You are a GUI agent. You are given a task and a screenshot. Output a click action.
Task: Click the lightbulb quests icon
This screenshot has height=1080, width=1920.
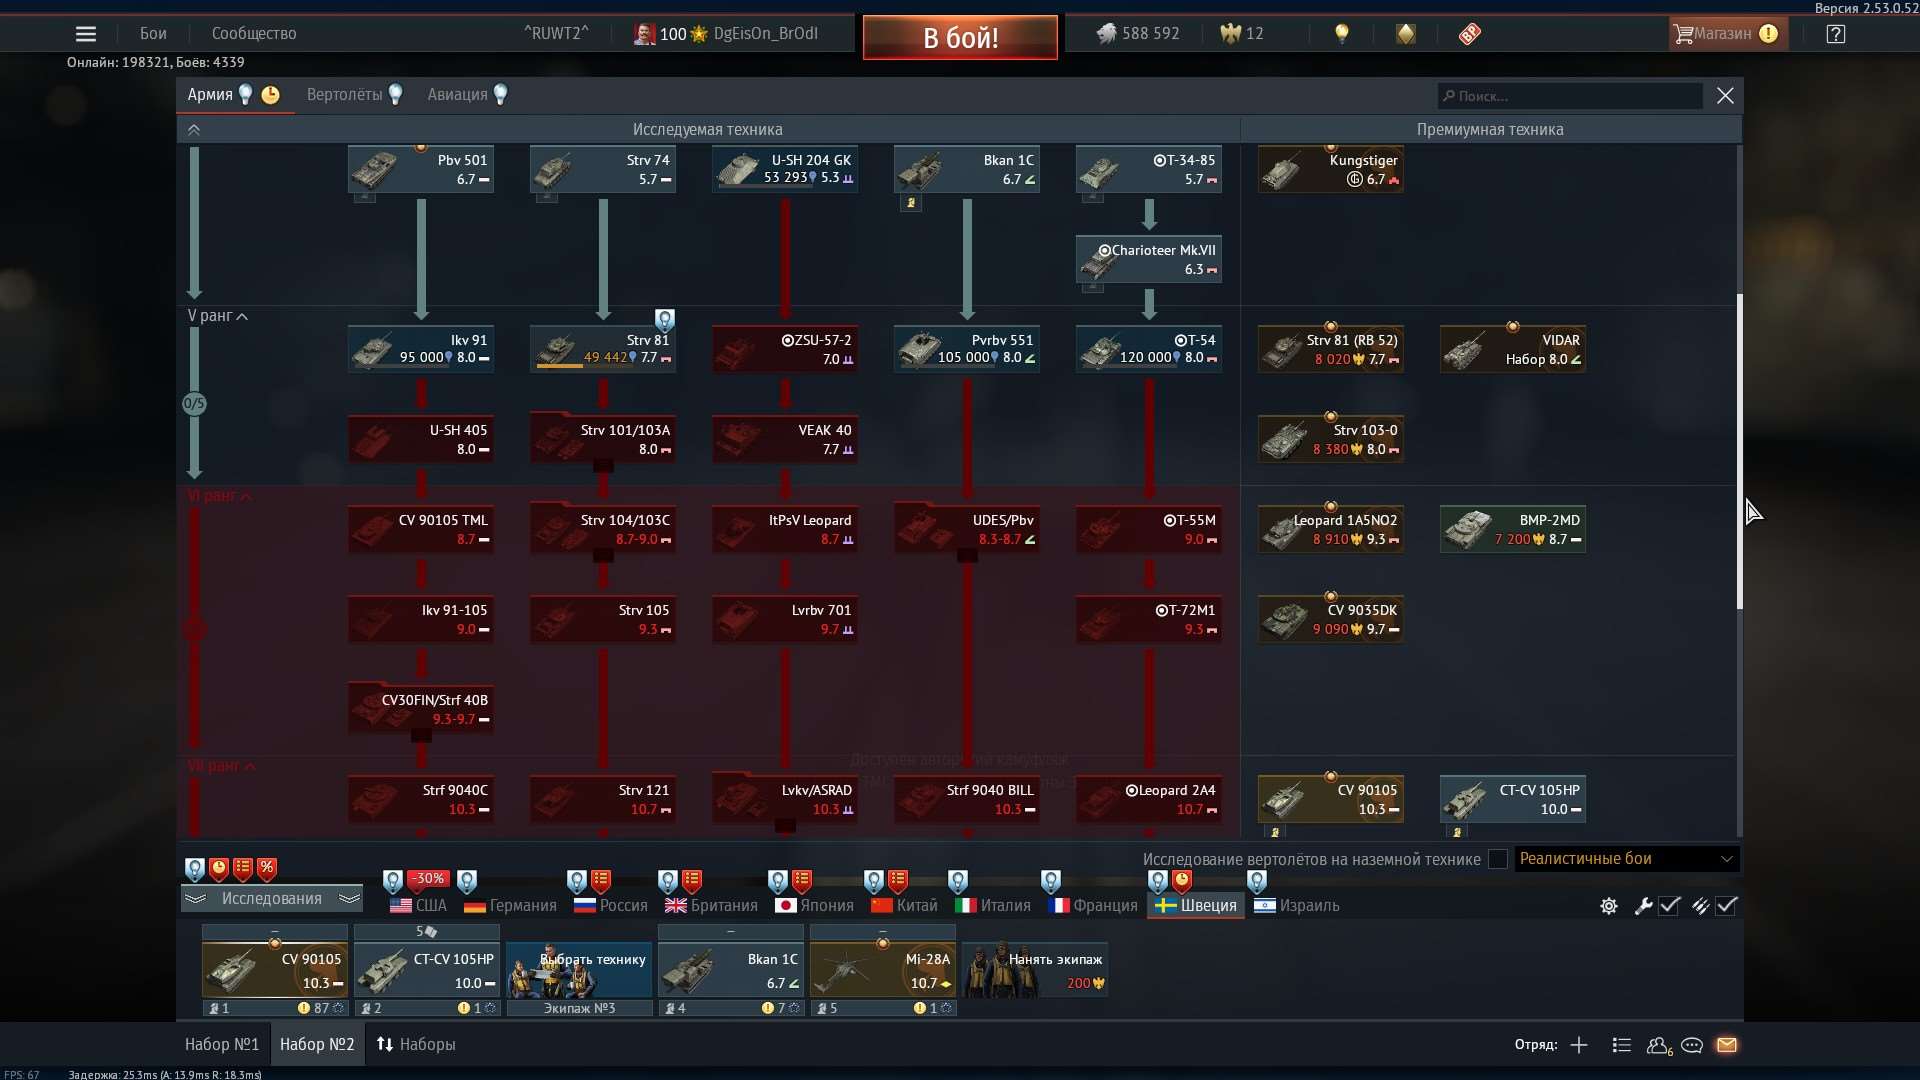click(x=1341, y=33)
